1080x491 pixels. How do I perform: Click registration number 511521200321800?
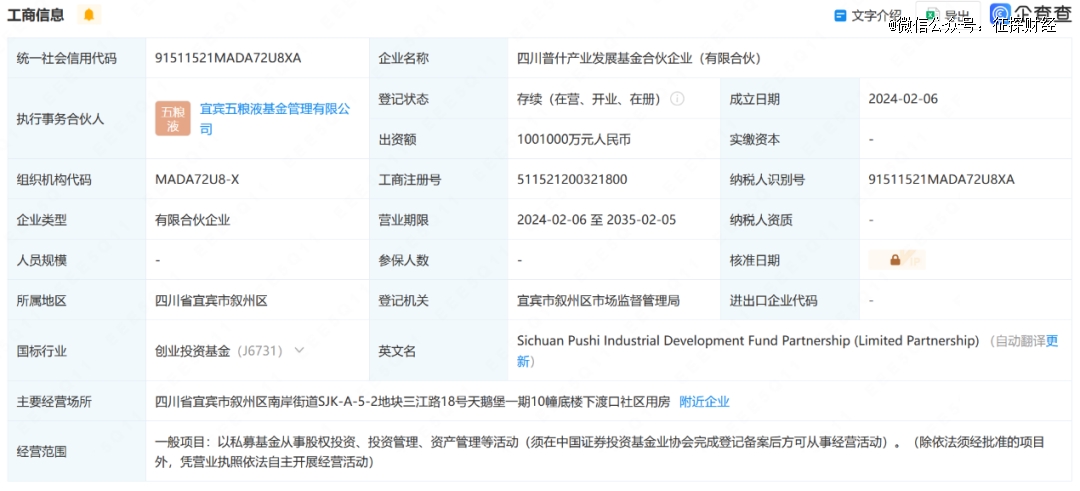(572, 180)
